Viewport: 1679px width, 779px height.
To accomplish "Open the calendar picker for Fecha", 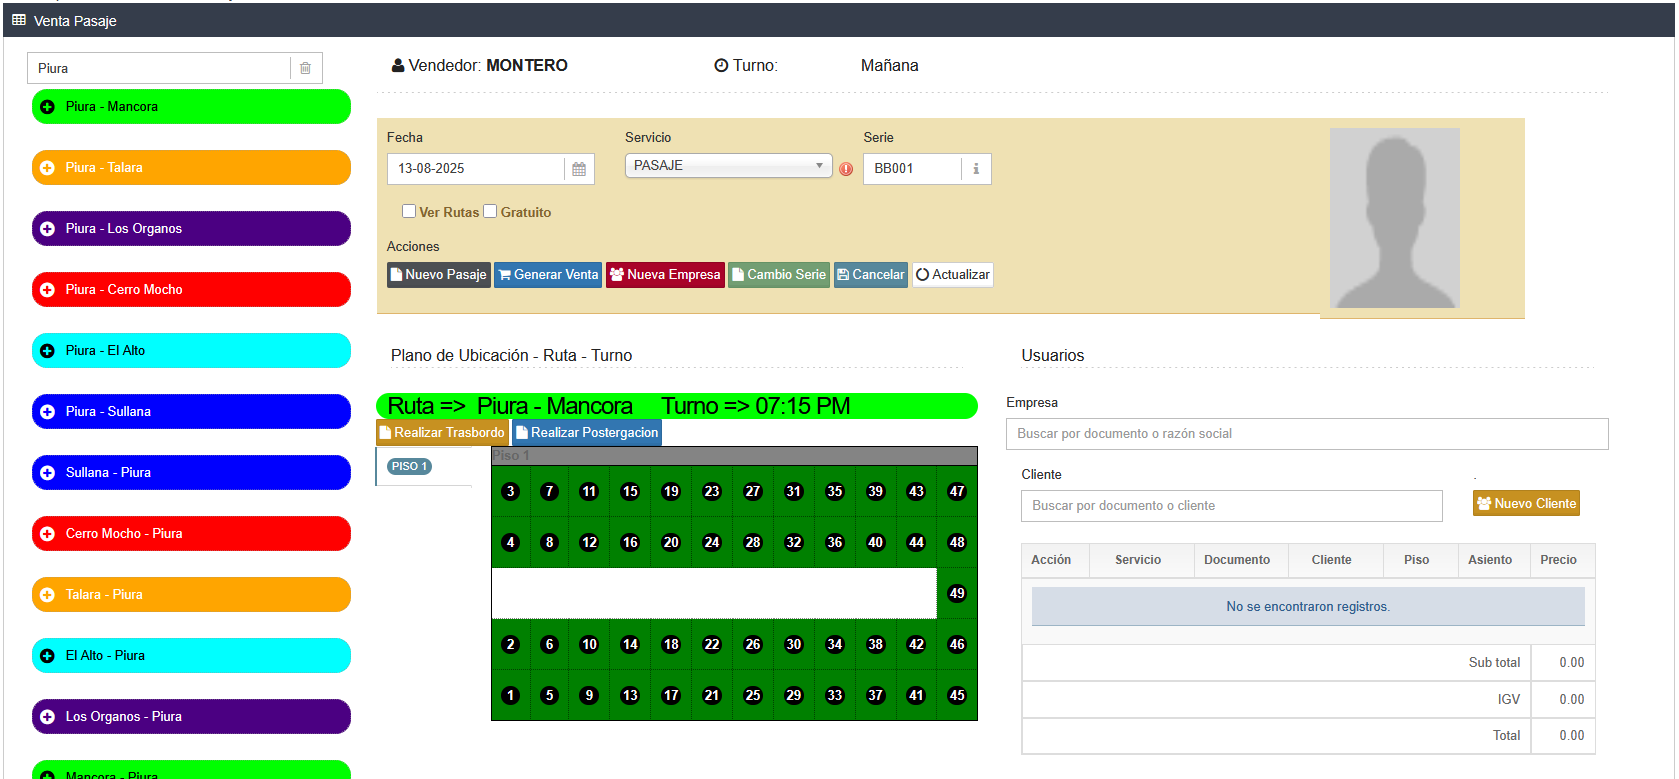I will coord(579,169).
